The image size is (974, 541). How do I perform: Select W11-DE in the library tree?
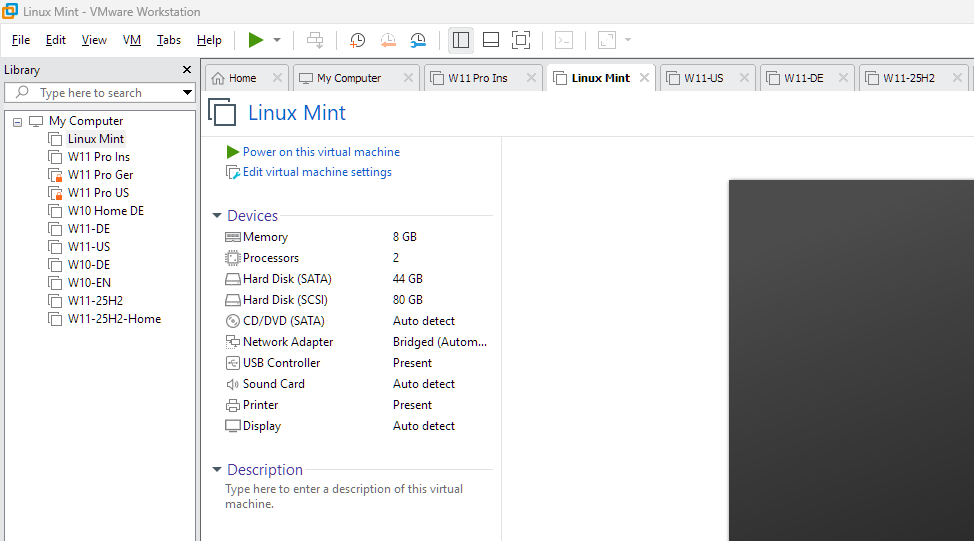coord(89,229)
